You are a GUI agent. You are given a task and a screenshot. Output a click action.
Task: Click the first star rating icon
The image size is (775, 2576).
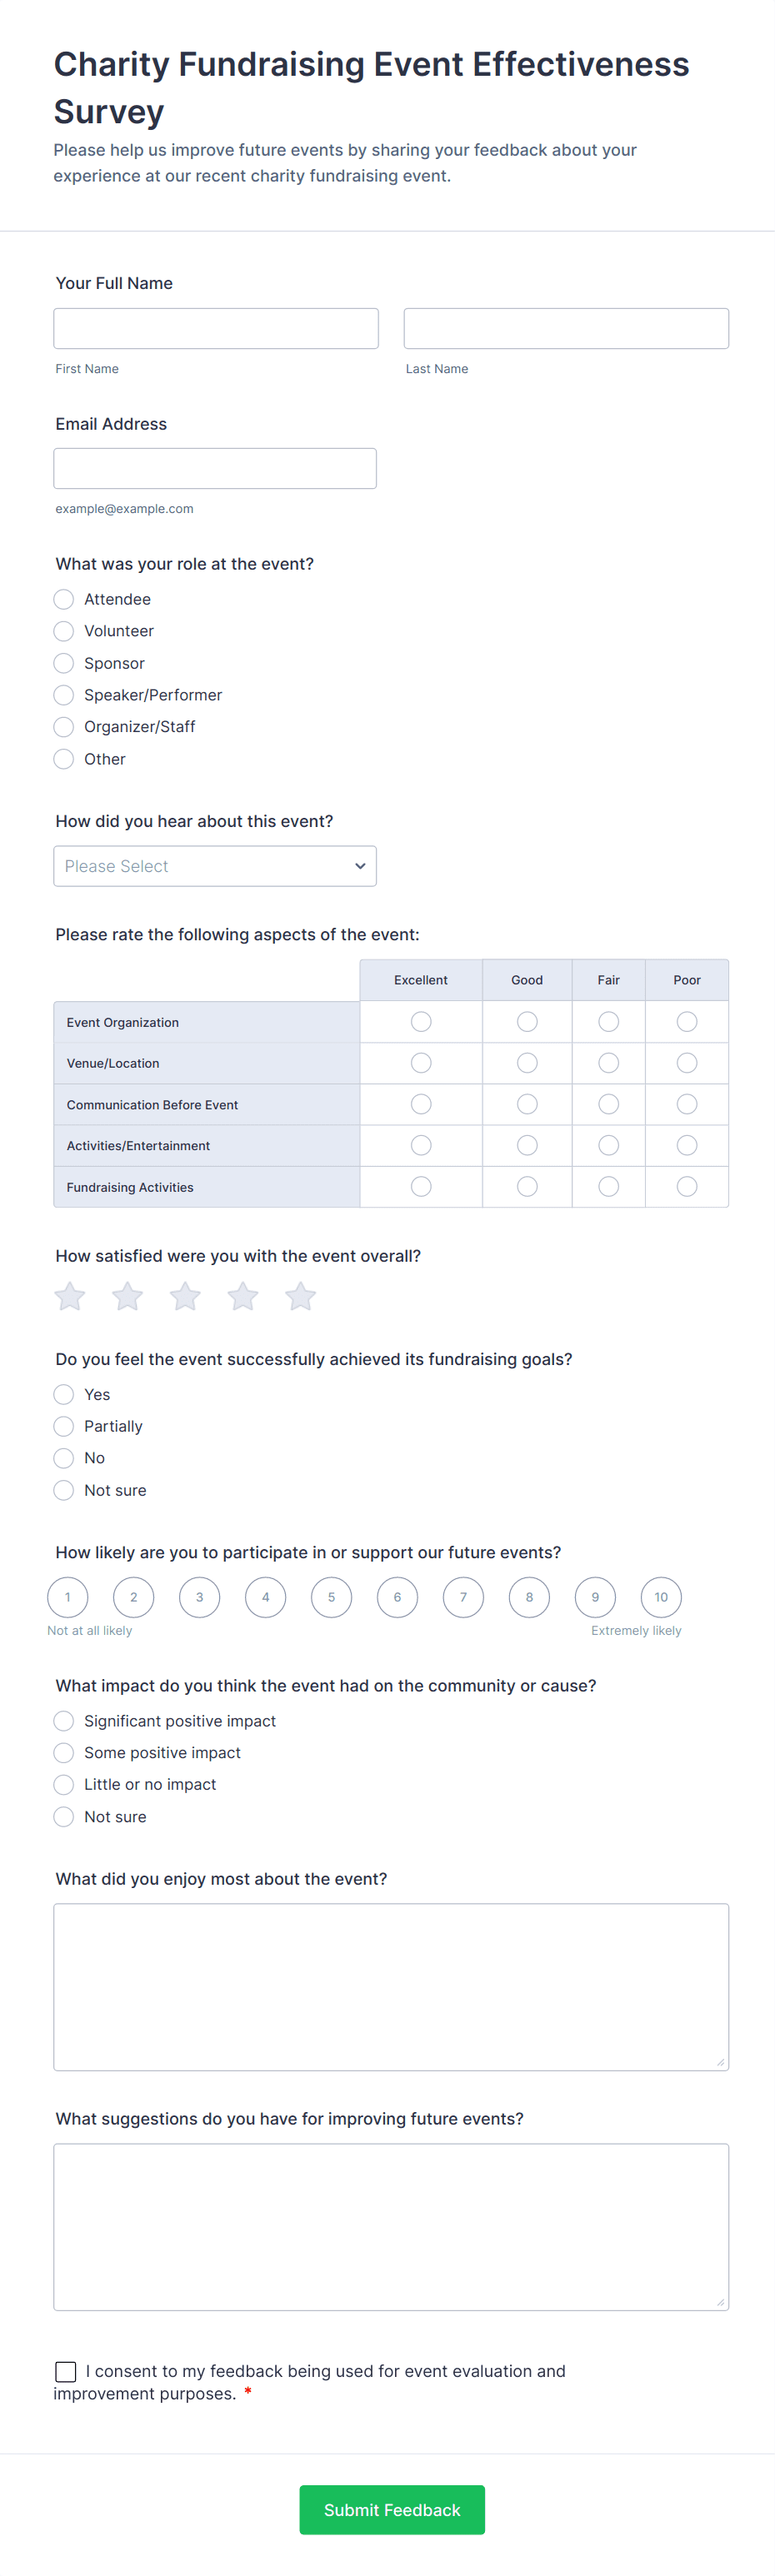point(70,1297)
